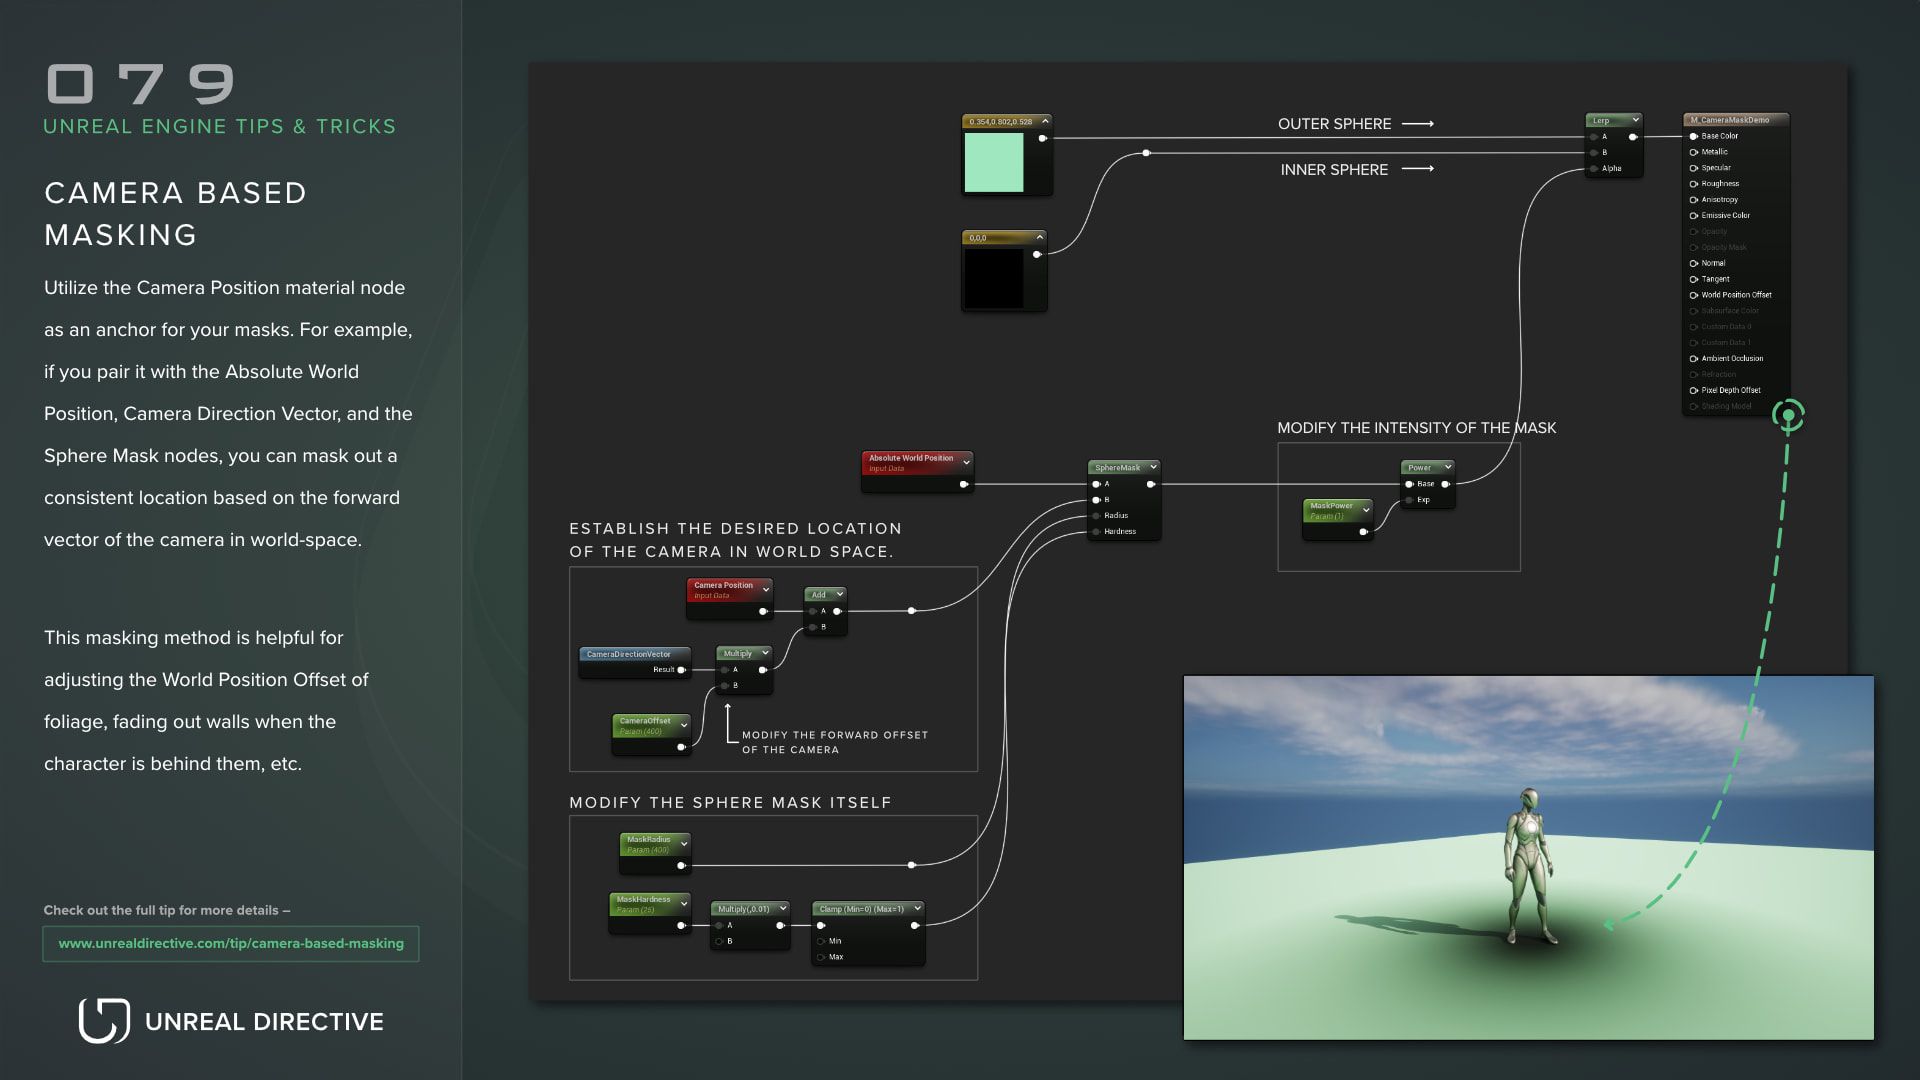Click the Base Color material pin

click(x=1694, y=136)
